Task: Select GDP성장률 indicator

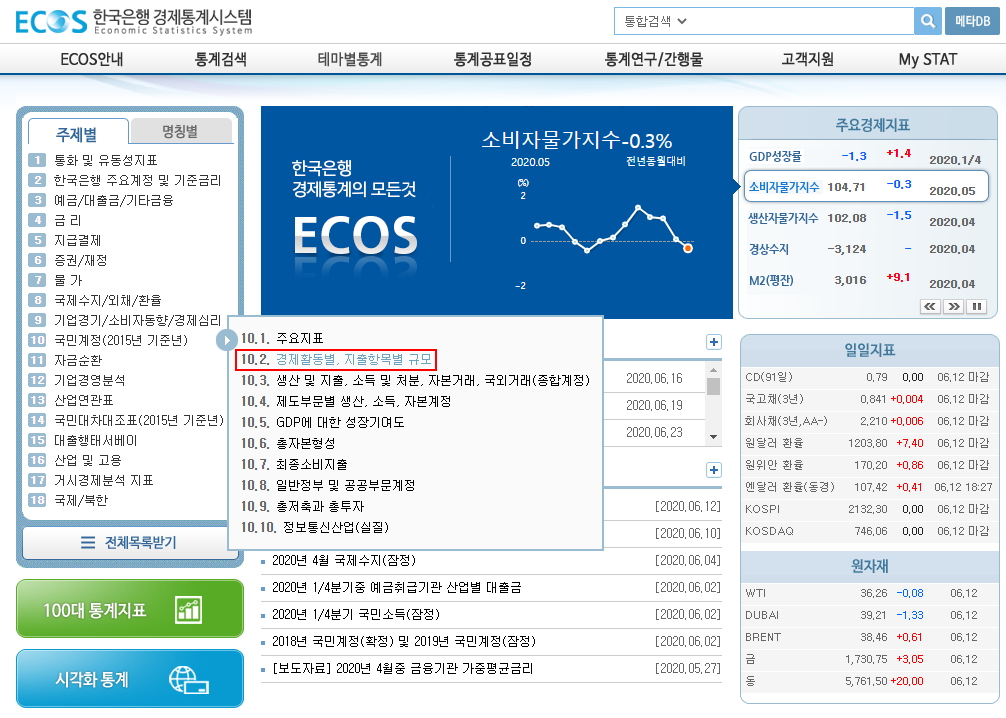Action: coord(775,156)
